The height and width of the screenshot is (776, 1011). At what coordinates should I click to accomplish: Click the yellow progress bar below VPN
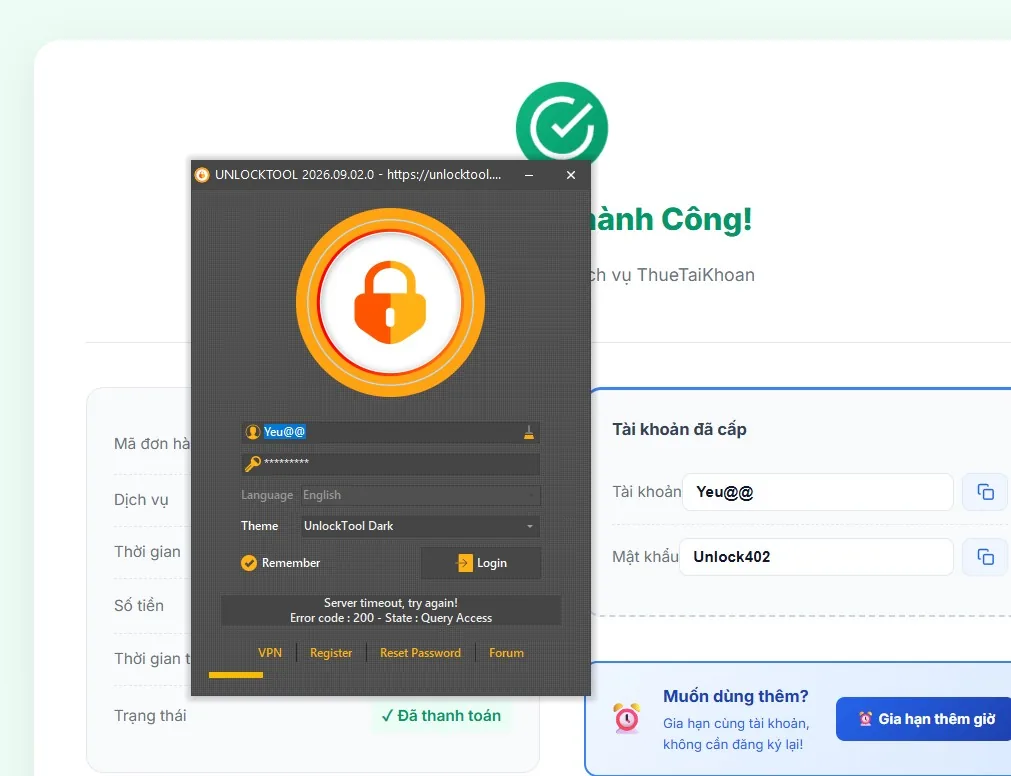236,675
